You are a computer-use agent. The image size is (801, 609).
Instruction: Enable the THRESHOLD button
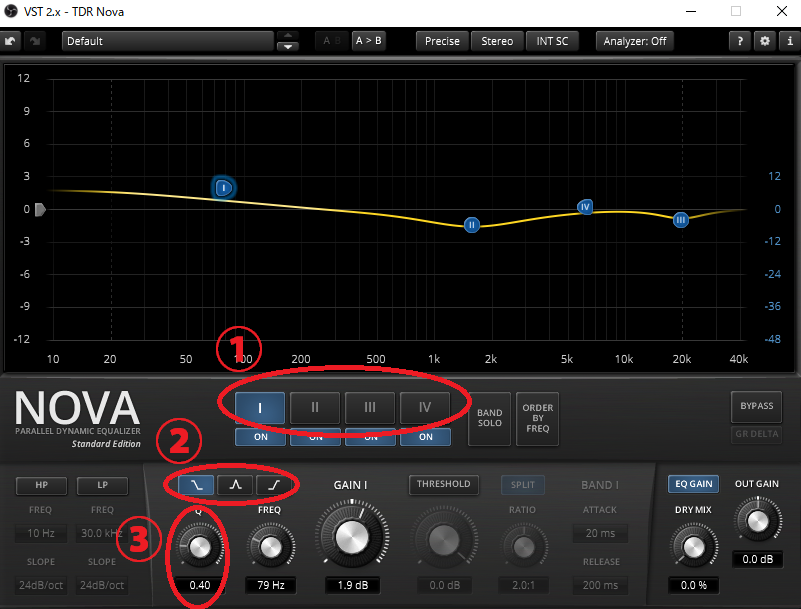(443, 484)
